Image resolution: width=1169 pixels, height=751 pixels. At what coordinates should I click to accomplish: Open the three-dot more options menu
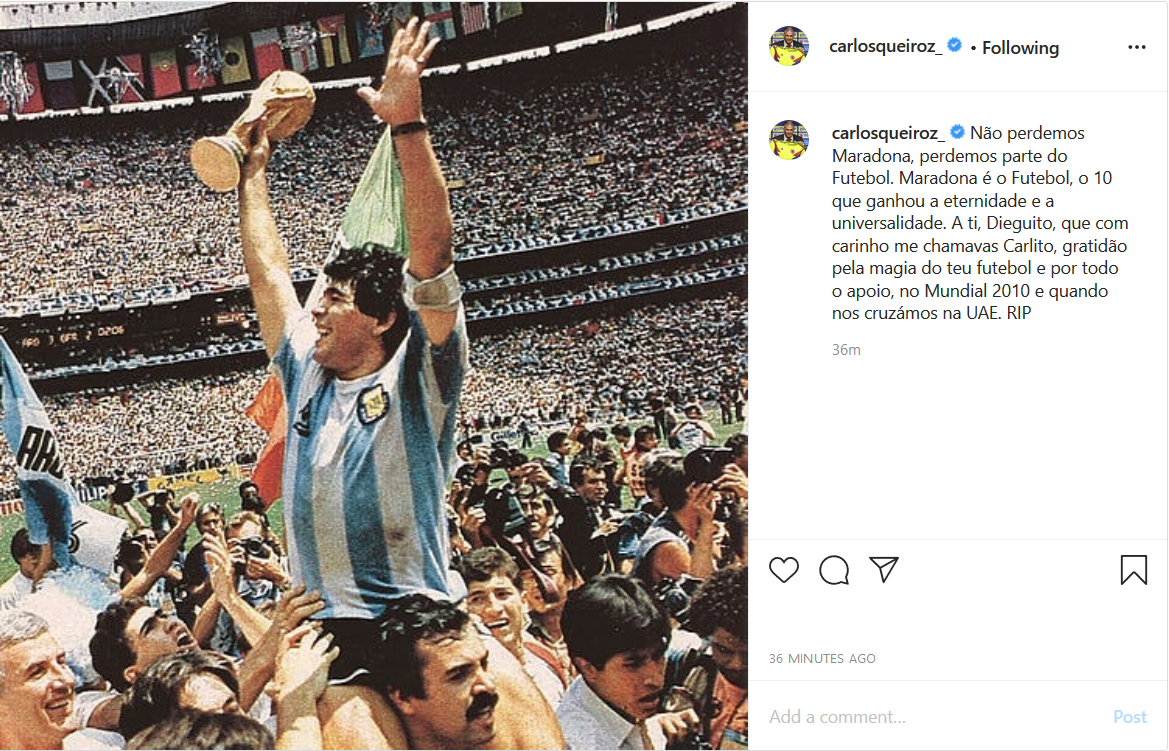(1136, 47)
